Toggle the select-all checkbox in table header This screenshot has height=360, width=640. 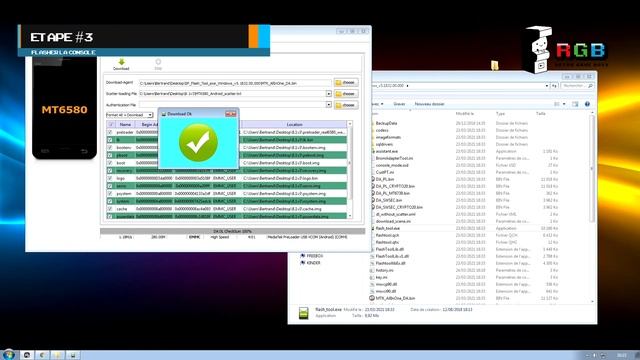click(x=110, y=124)
